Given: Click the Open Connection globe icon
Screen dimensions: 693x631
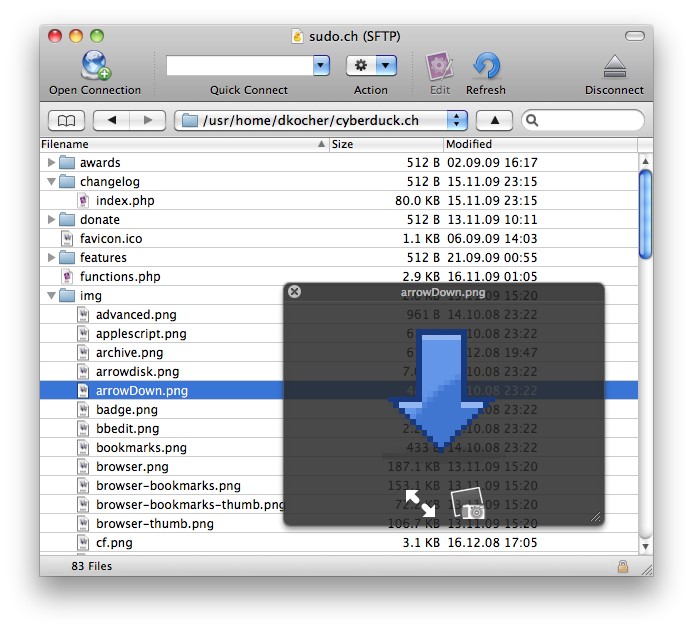Looking at the screenshot, I should tap(95, 66).
